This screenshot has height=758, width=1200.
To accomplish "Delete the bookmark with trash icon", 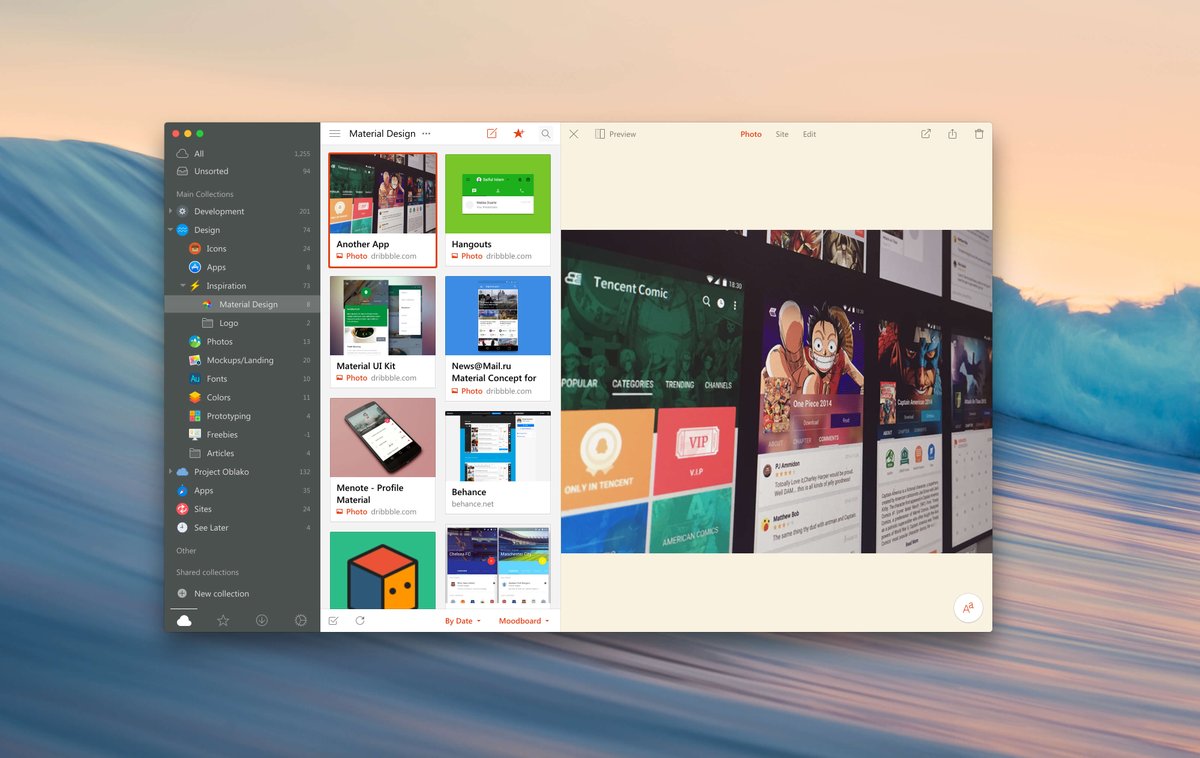I will [x=979, y=134].
